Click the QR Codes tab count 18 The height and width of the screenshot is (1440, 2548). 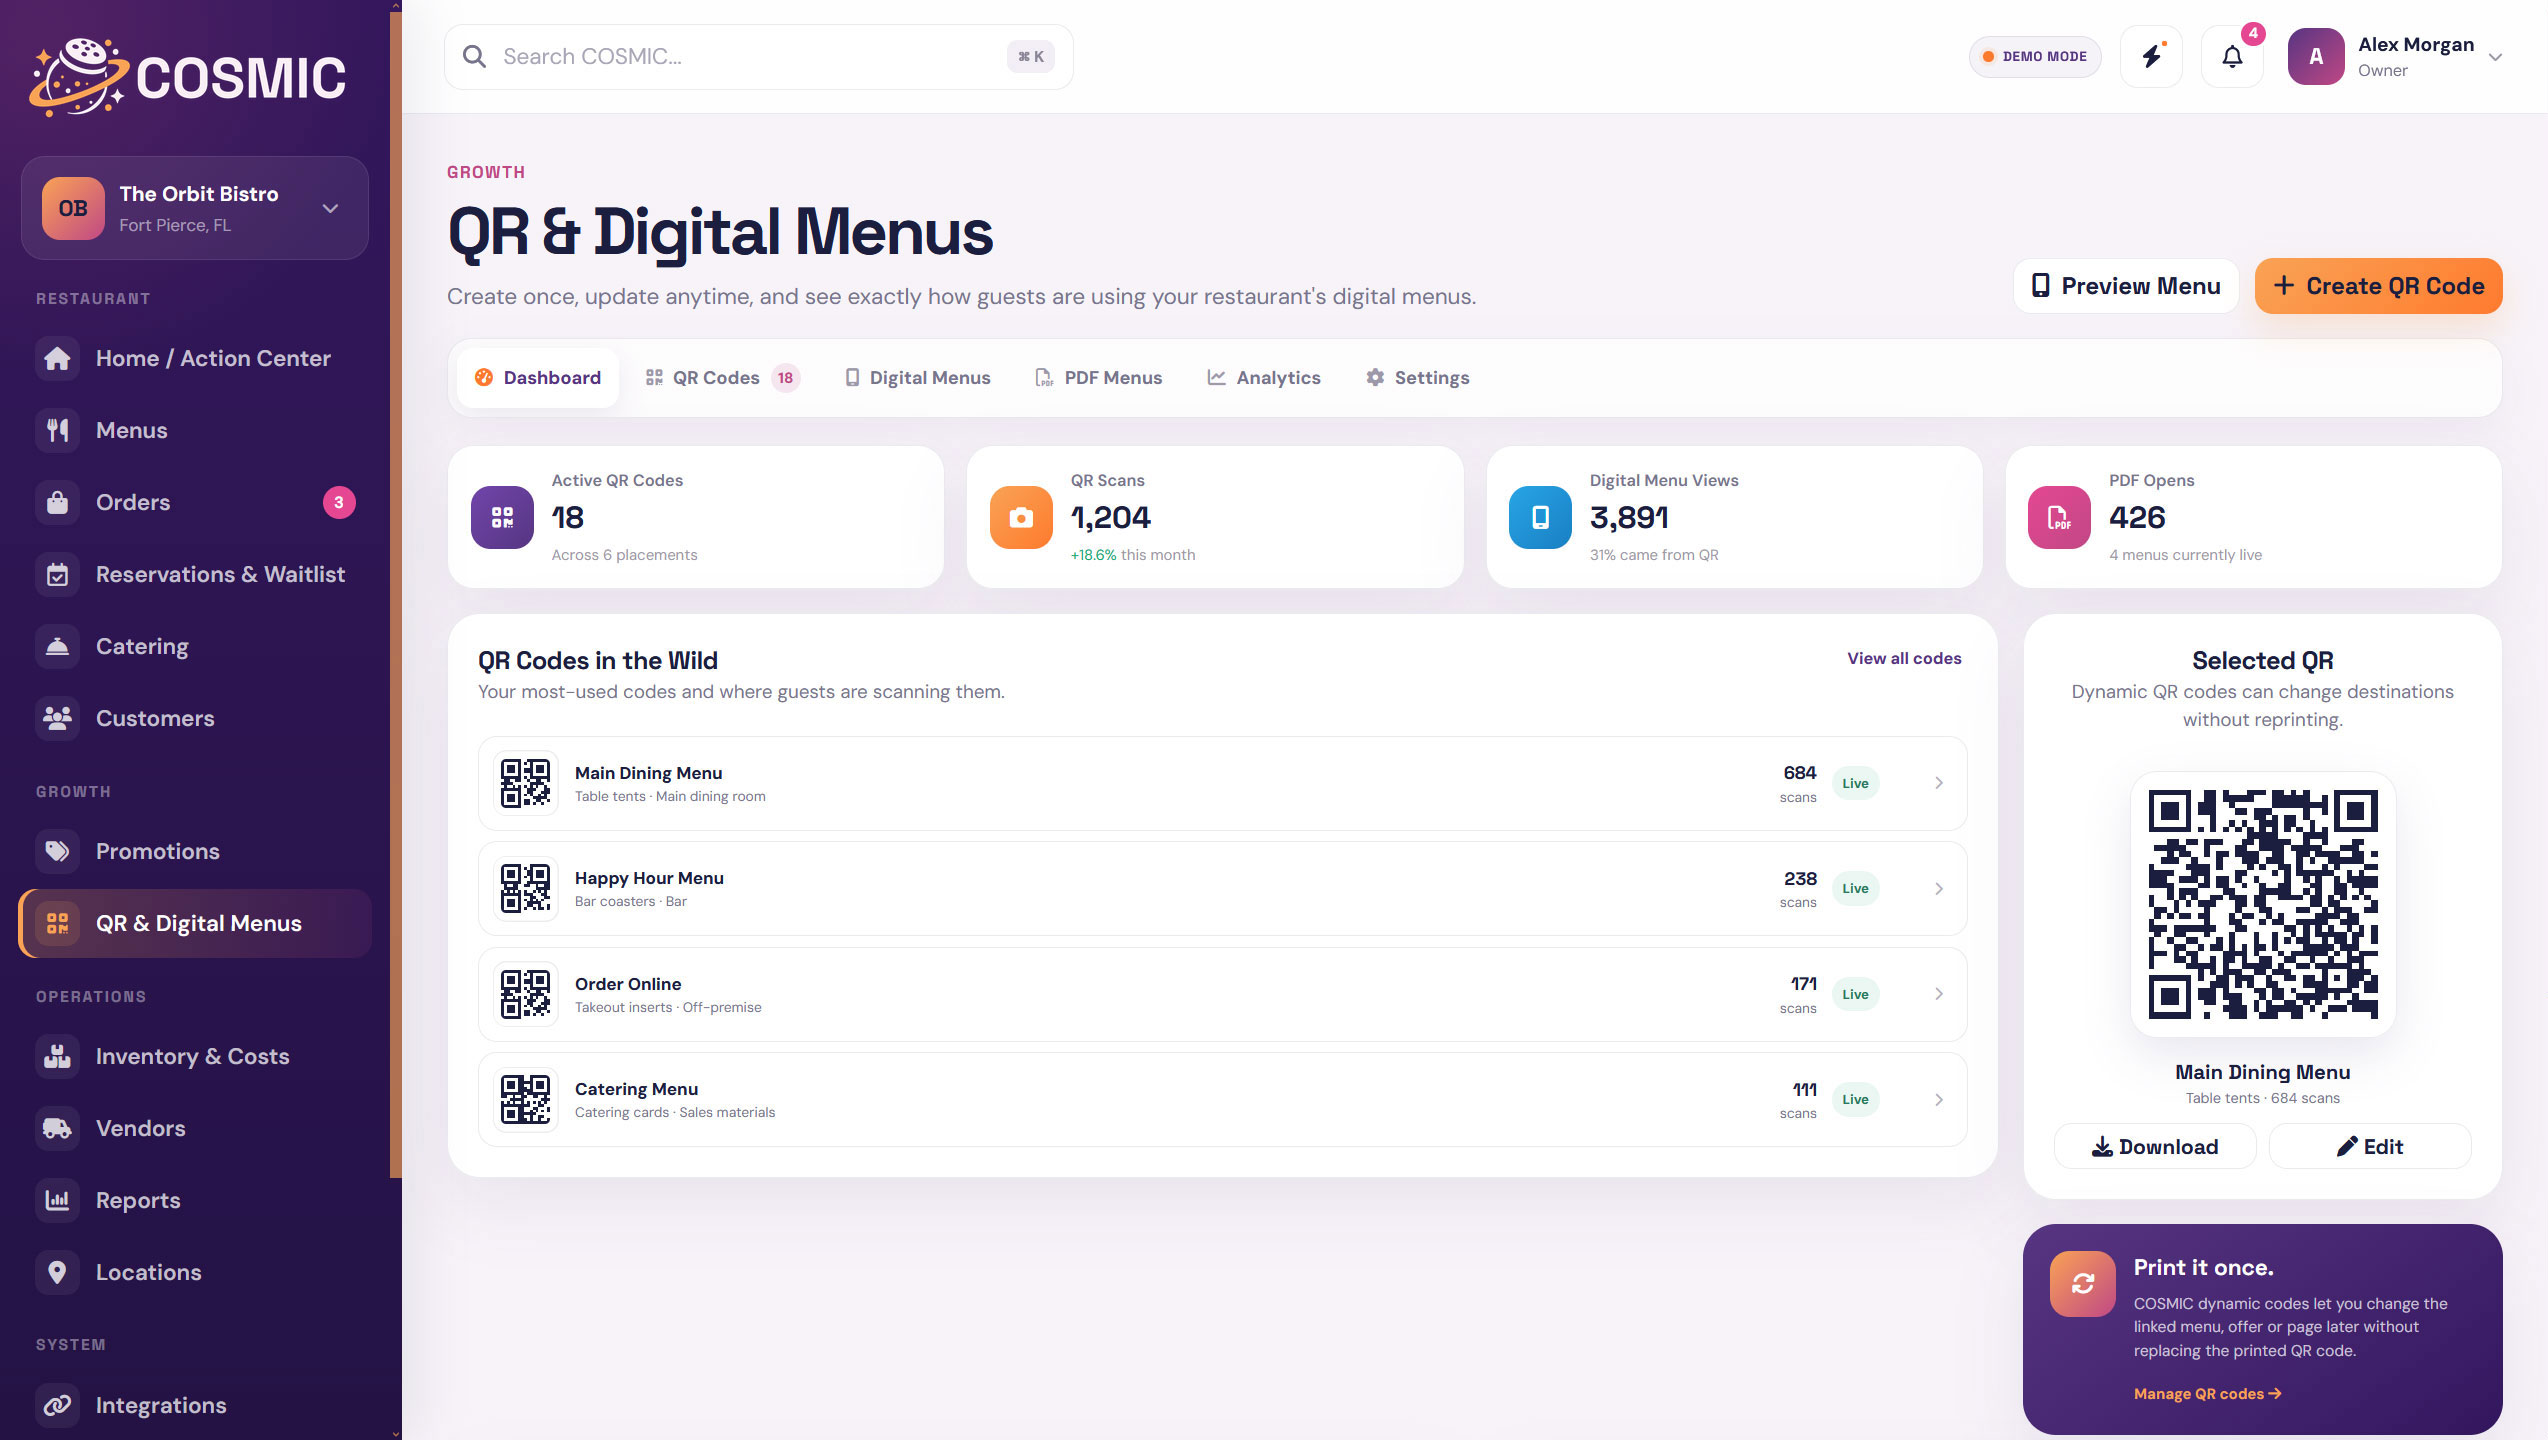pyautogui.click(x=785, y=378)
